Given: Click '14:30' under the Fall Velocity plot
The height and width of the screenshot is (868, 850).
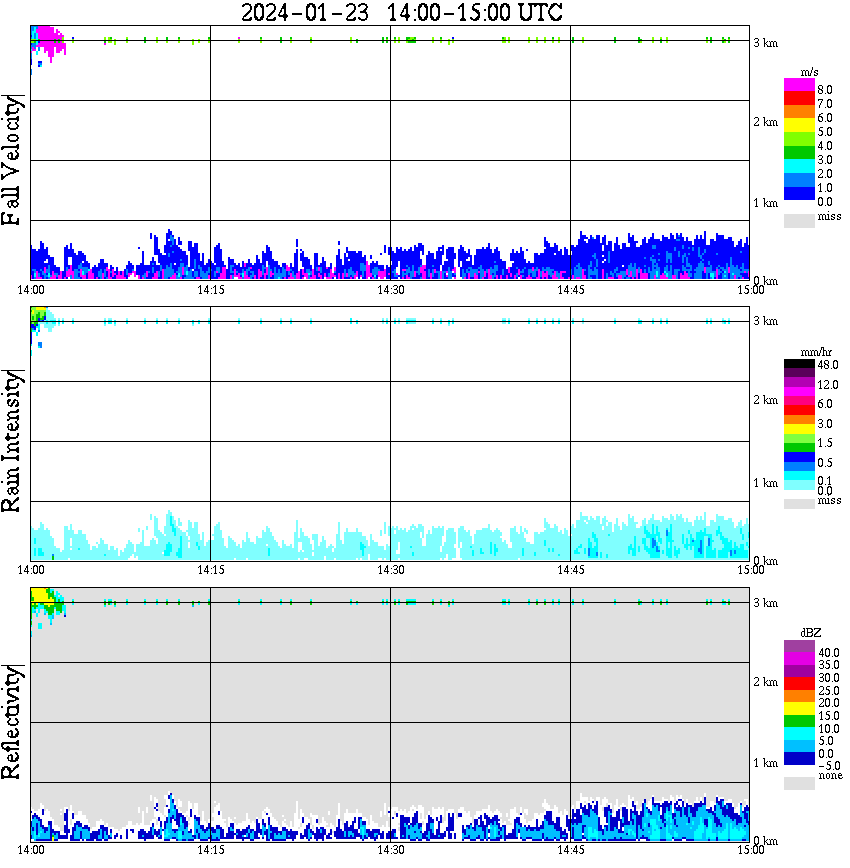Looking at the screenshot, I should (390, 290).
